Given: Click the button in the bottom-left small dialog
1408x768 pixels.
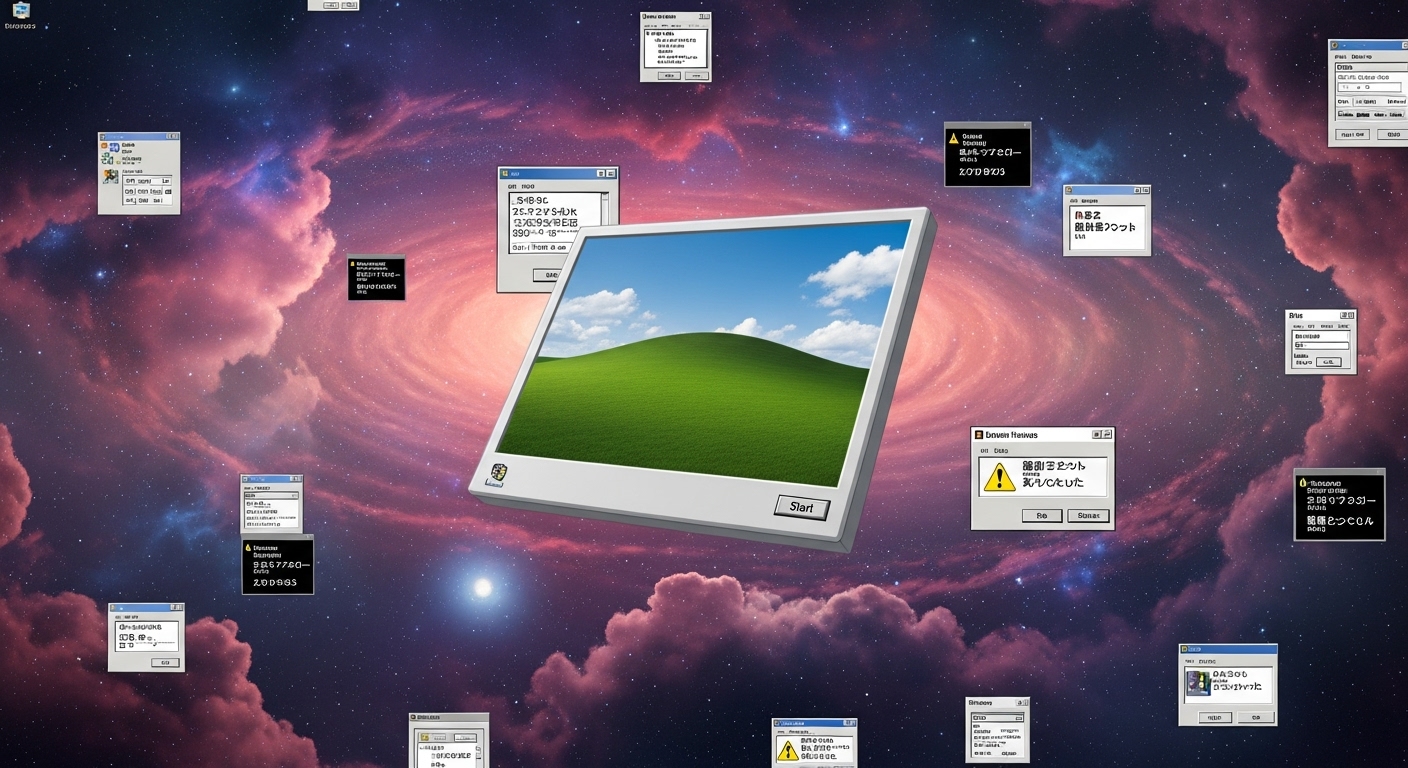Looking at the screenshot, I should 166,662.
